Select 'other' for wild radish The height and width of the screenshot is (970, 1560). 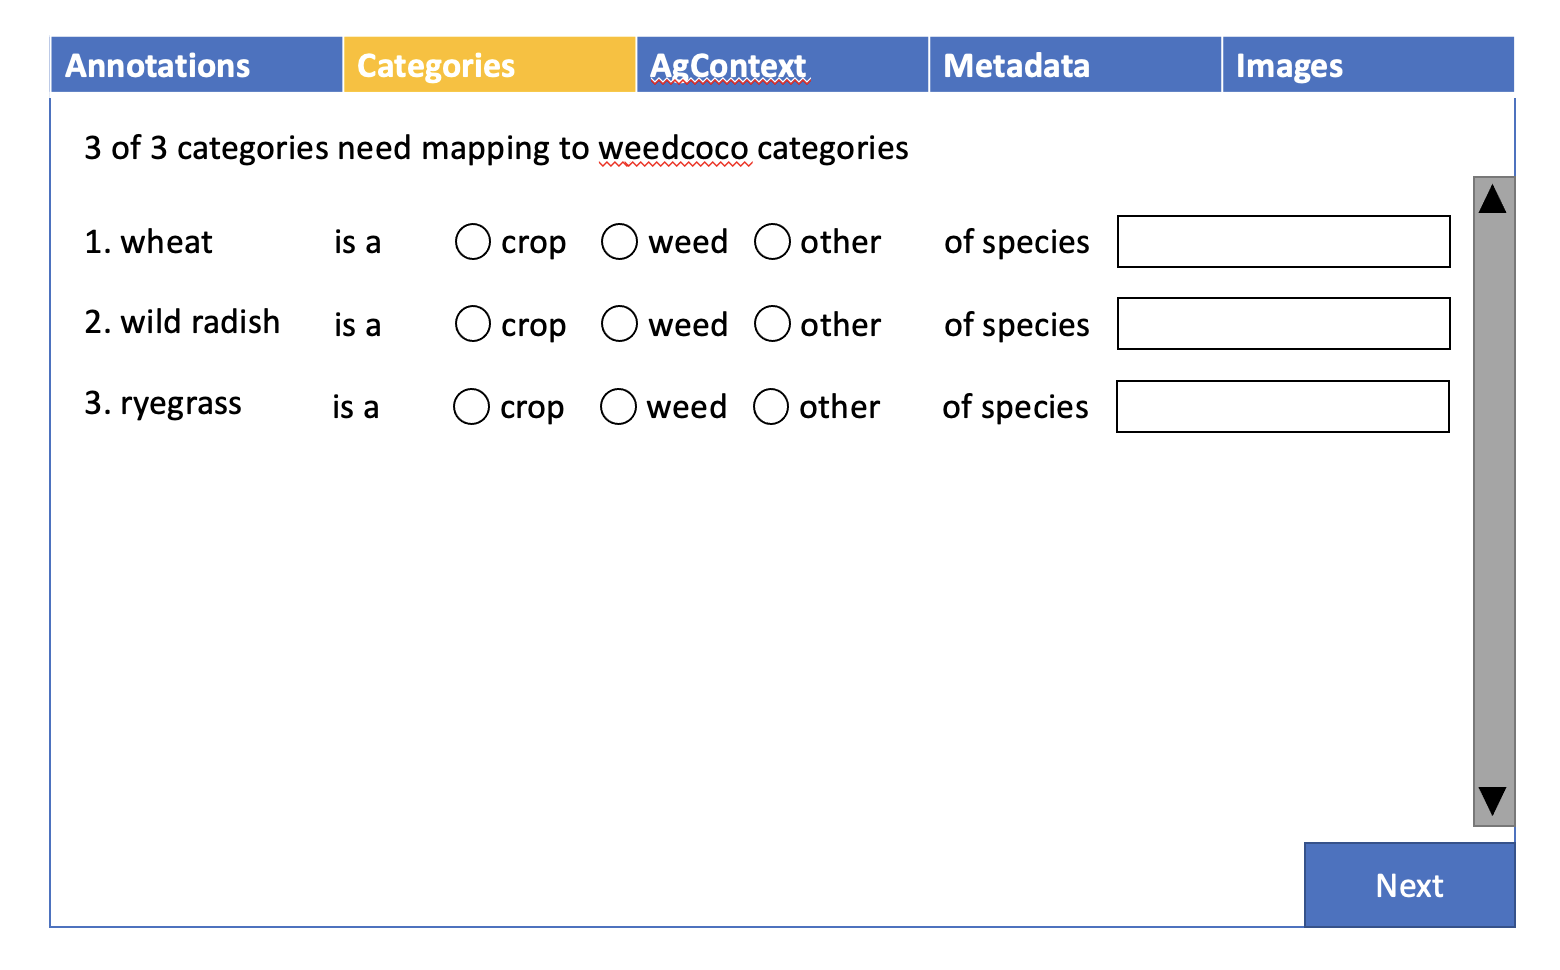coord(771,323)
